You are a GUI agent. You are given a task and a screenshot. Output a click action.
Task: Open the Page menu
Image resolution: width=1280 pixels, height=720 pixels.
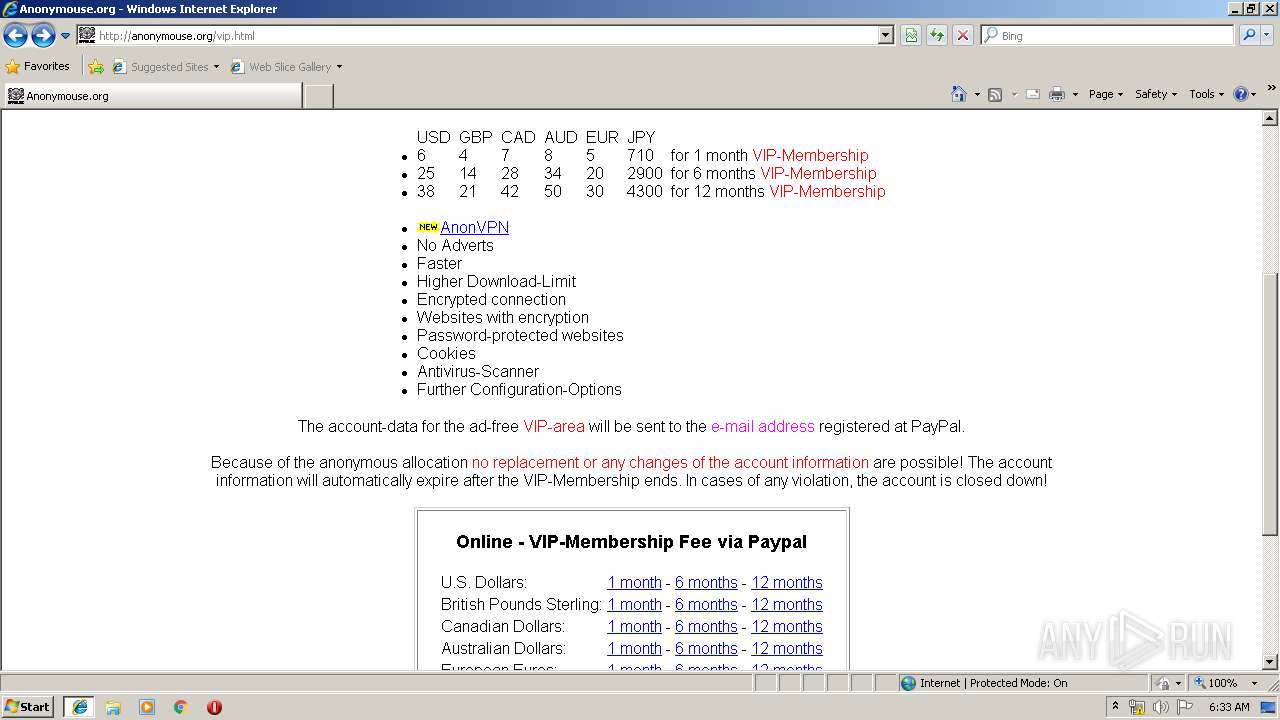coord(1105,94)
